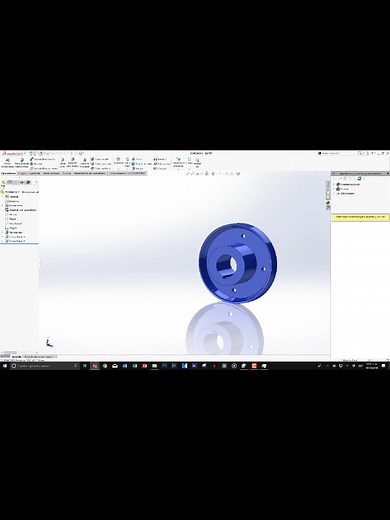
Task: Expand the Anotaciones tree node
Action: point(2,205)
